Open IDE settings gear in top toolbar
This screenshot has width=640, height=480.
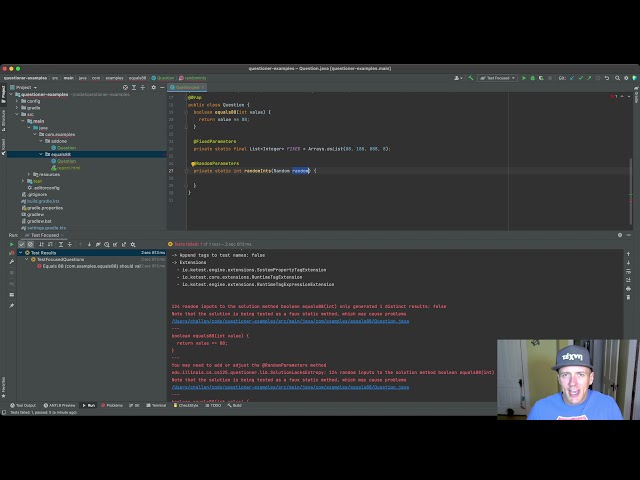pyautogui.click(x=626, y=78)
